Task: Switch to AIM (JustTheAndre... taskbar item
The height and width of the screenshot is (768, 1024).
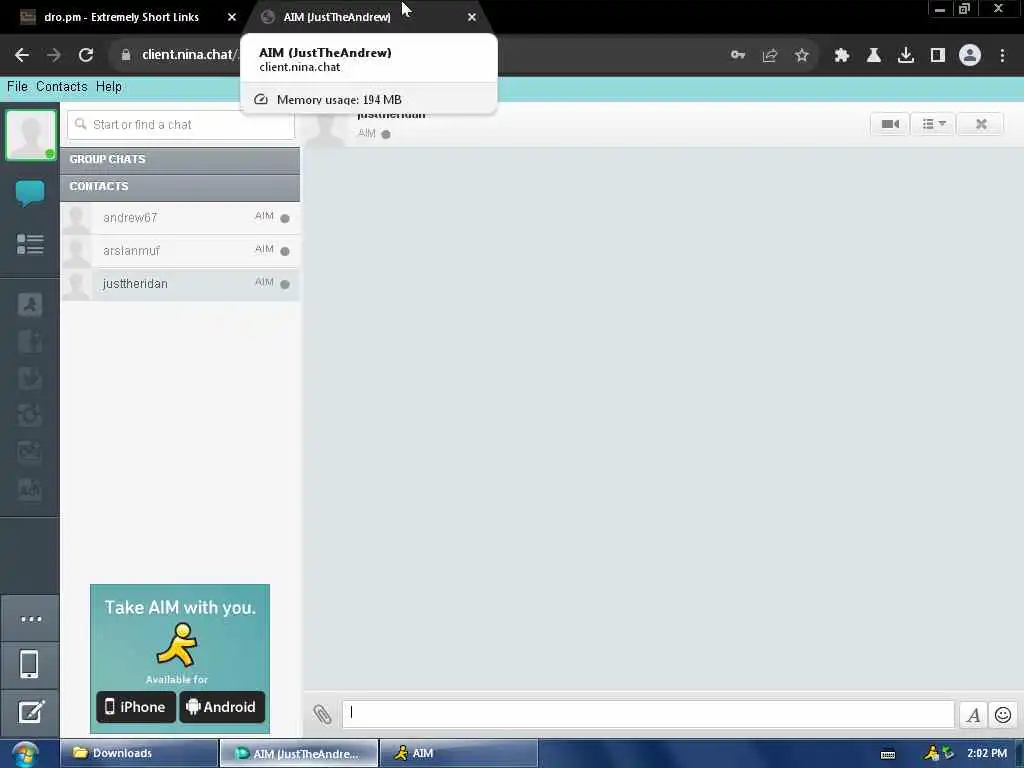Action: 299,754
